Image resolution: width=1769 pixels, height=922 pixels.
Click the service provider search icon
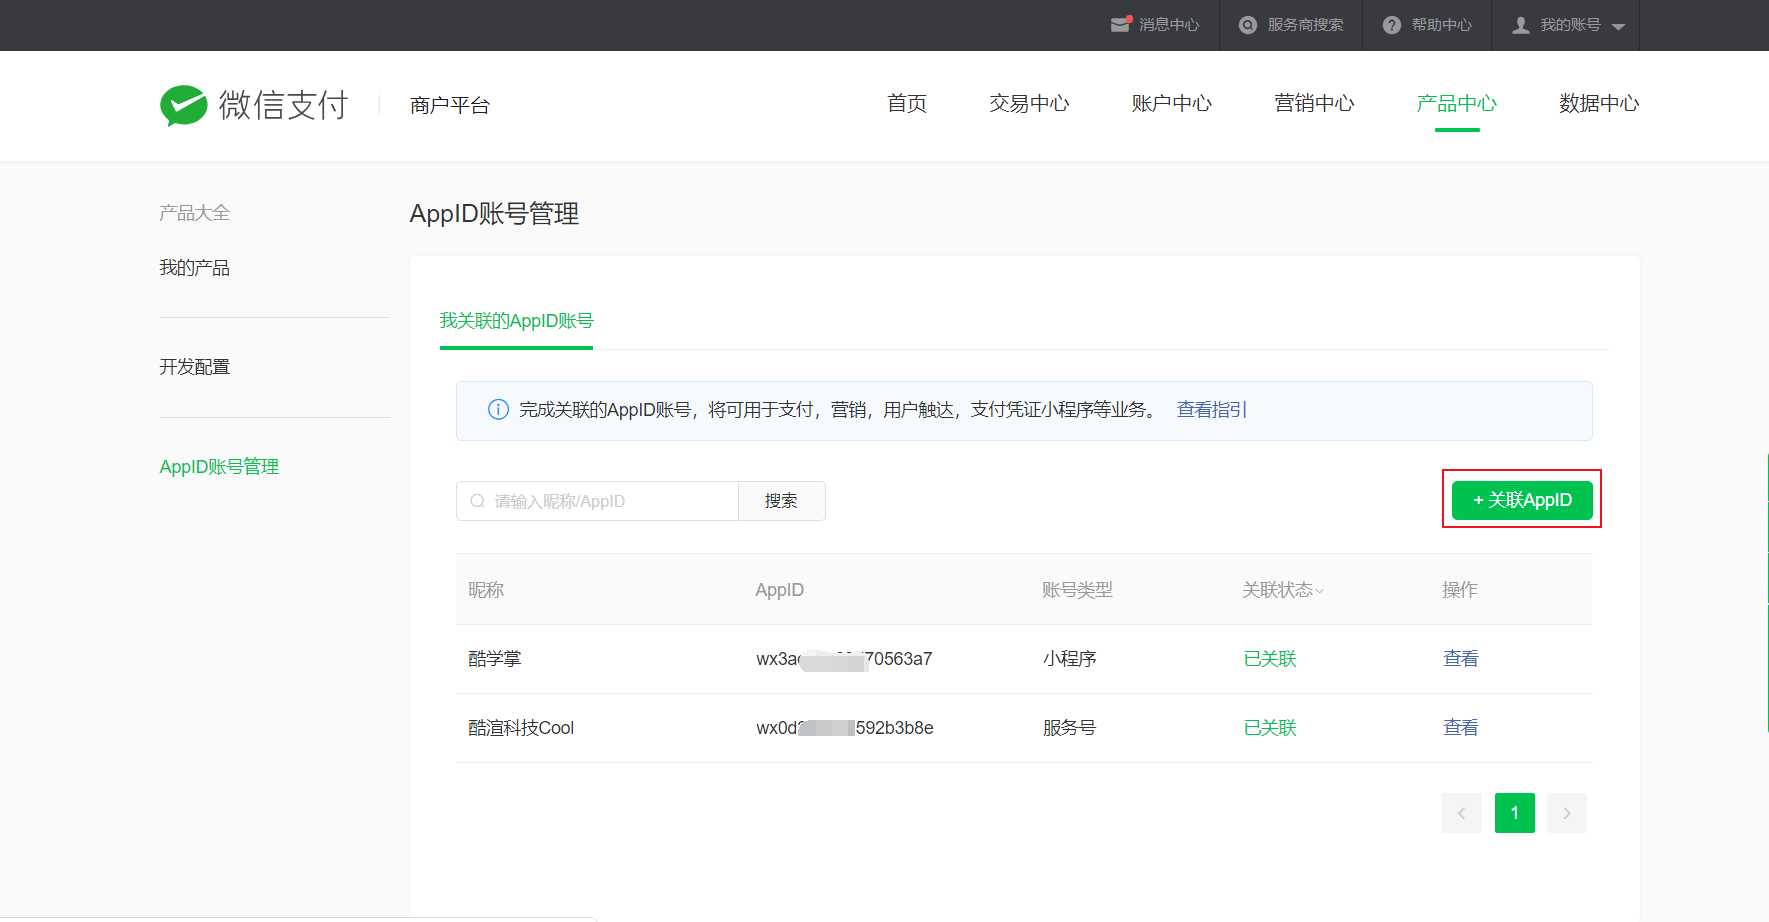point(1247,25)
